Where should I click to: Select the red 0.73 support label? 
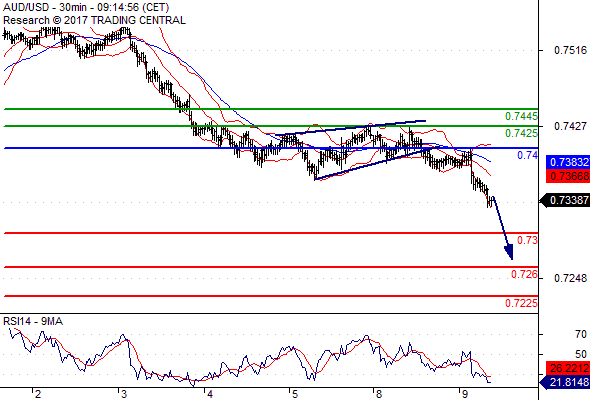(x=528, y=240)
